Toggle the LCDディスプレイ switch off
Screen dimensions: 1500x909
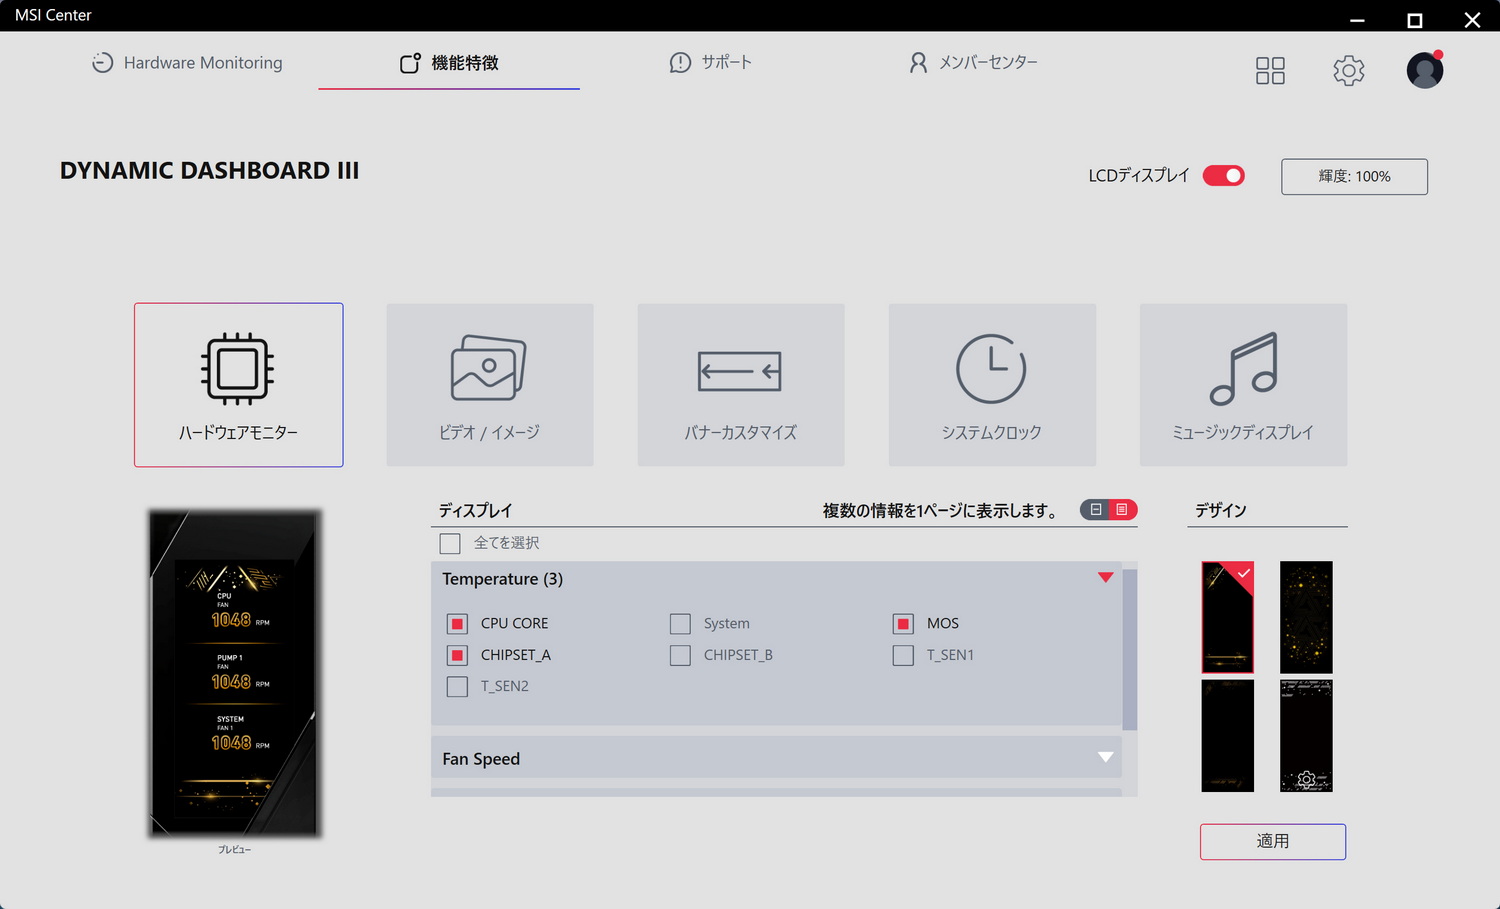tap(1223, 175)
